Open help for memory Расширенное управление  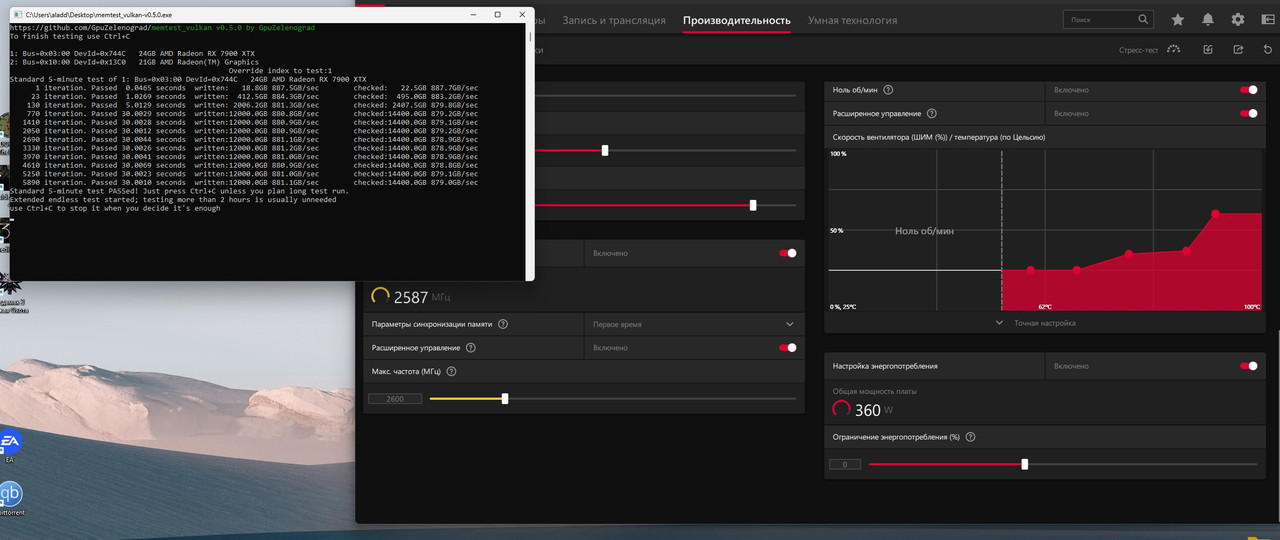point(471,348)
